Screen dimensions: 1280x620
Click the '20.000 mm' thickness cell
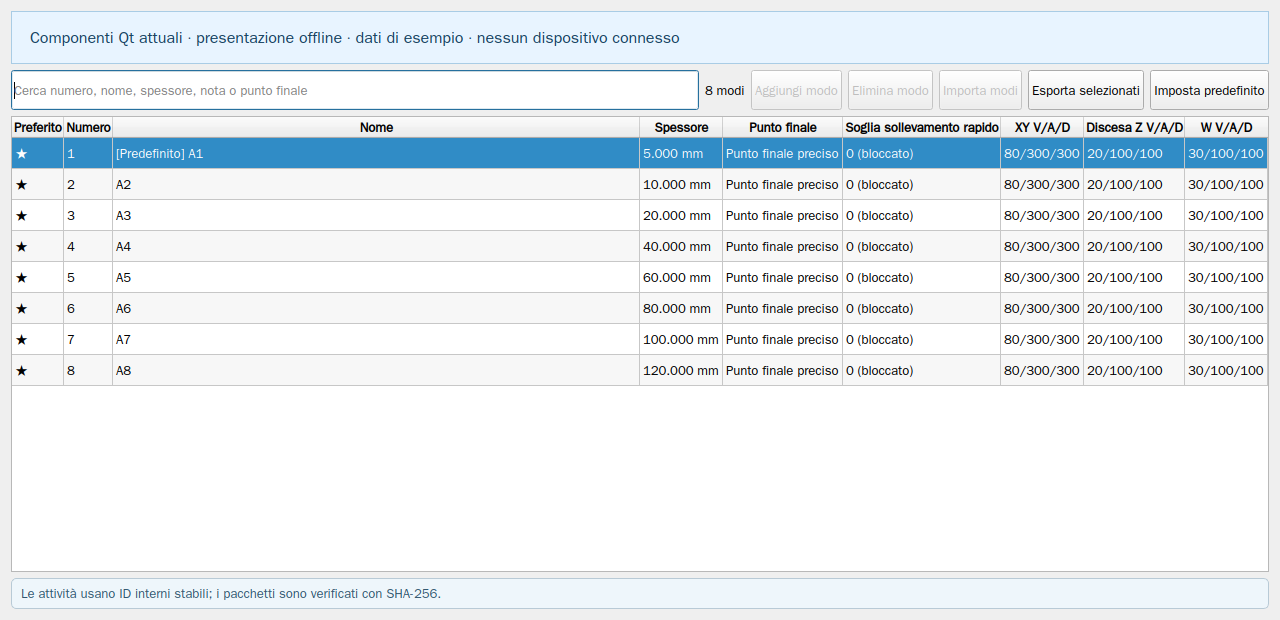tap(681, 216)
